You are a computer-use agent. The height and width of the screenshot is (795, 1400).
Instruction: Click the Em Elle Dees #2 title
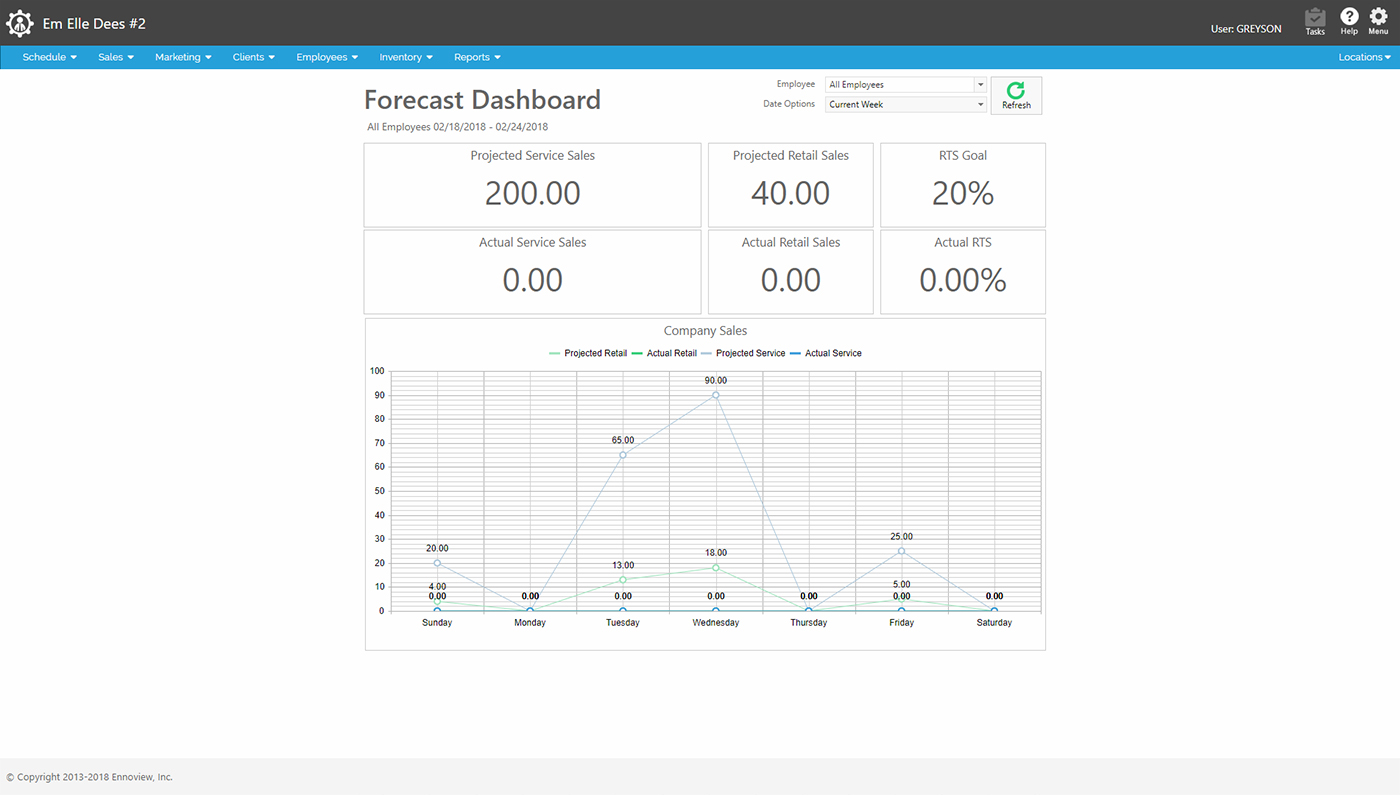(94, 24)
